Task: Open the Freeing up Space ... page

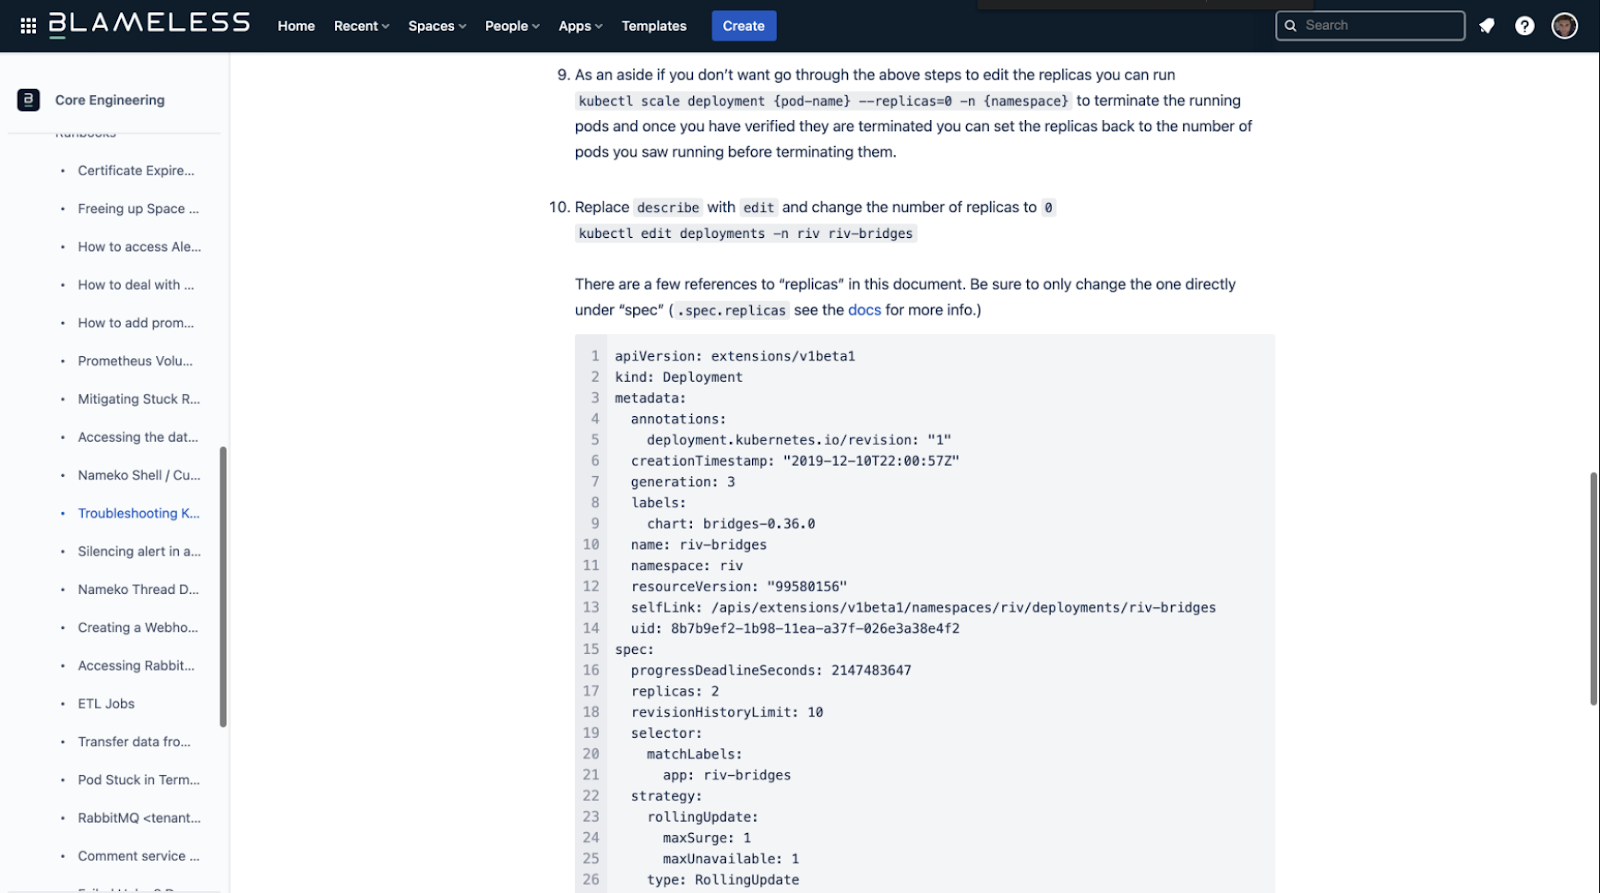Action: 138,209
